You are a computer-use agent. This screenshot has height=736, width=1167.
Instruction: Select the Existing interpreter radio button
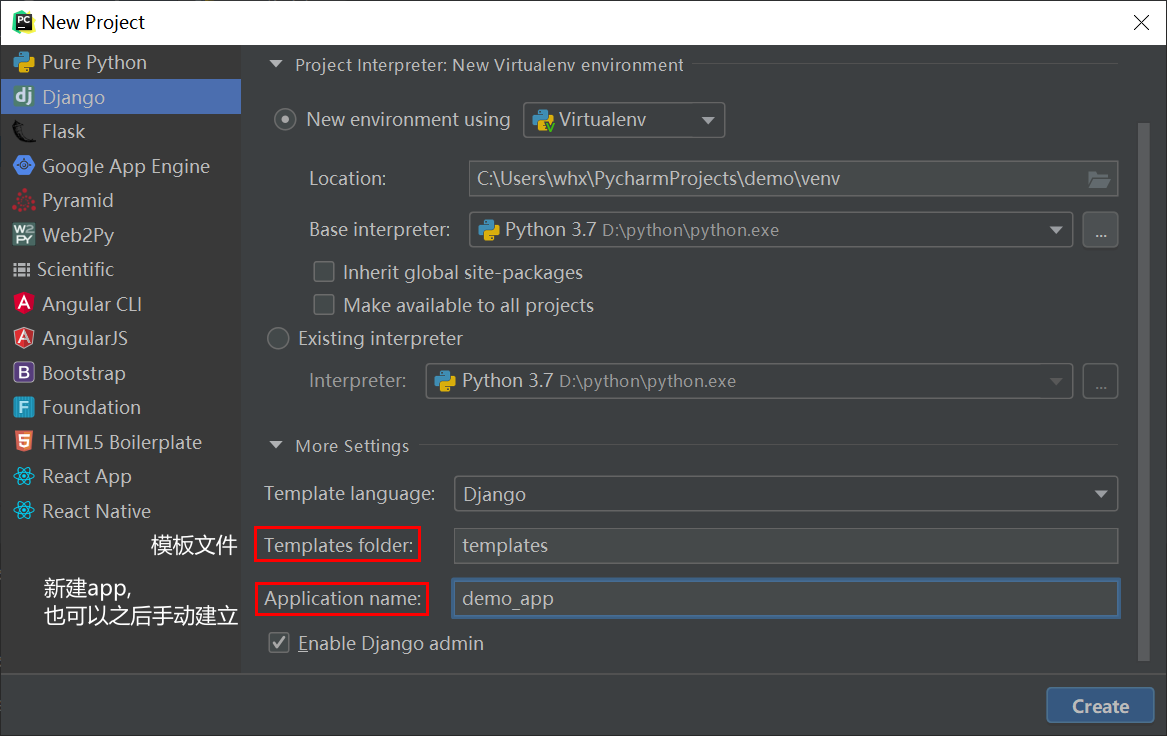278,339
